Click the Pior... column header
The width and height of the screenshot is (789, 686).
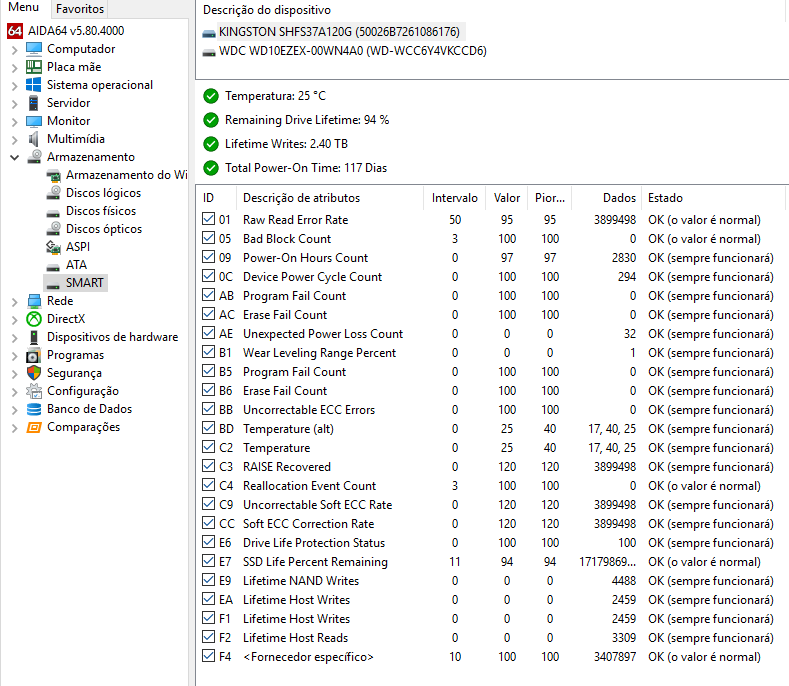coord(549,198)
